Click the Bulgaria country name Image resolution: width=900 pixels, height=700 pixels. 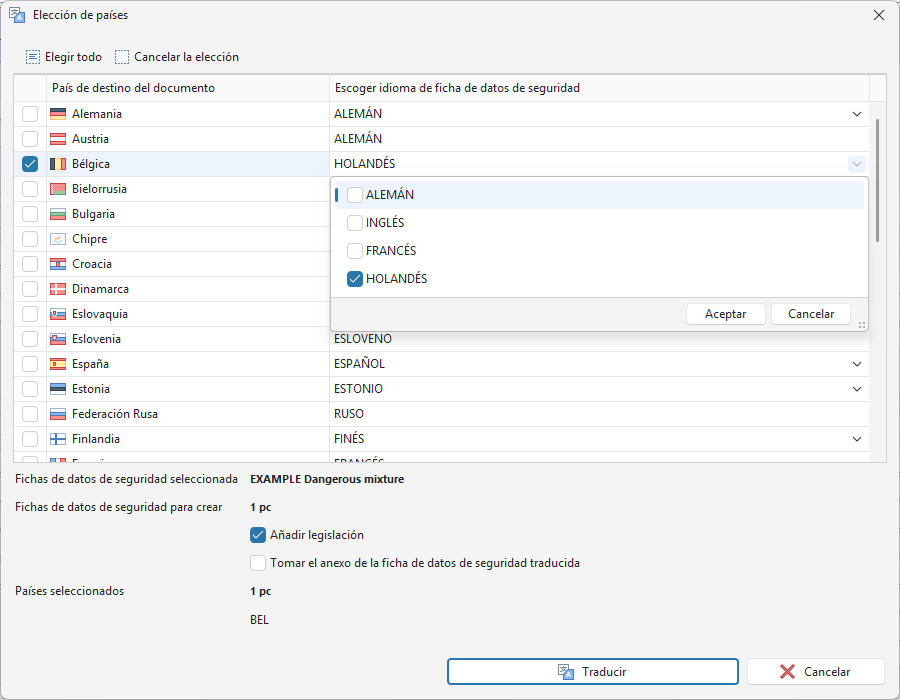pyautogui.click(x=93, y=214)
